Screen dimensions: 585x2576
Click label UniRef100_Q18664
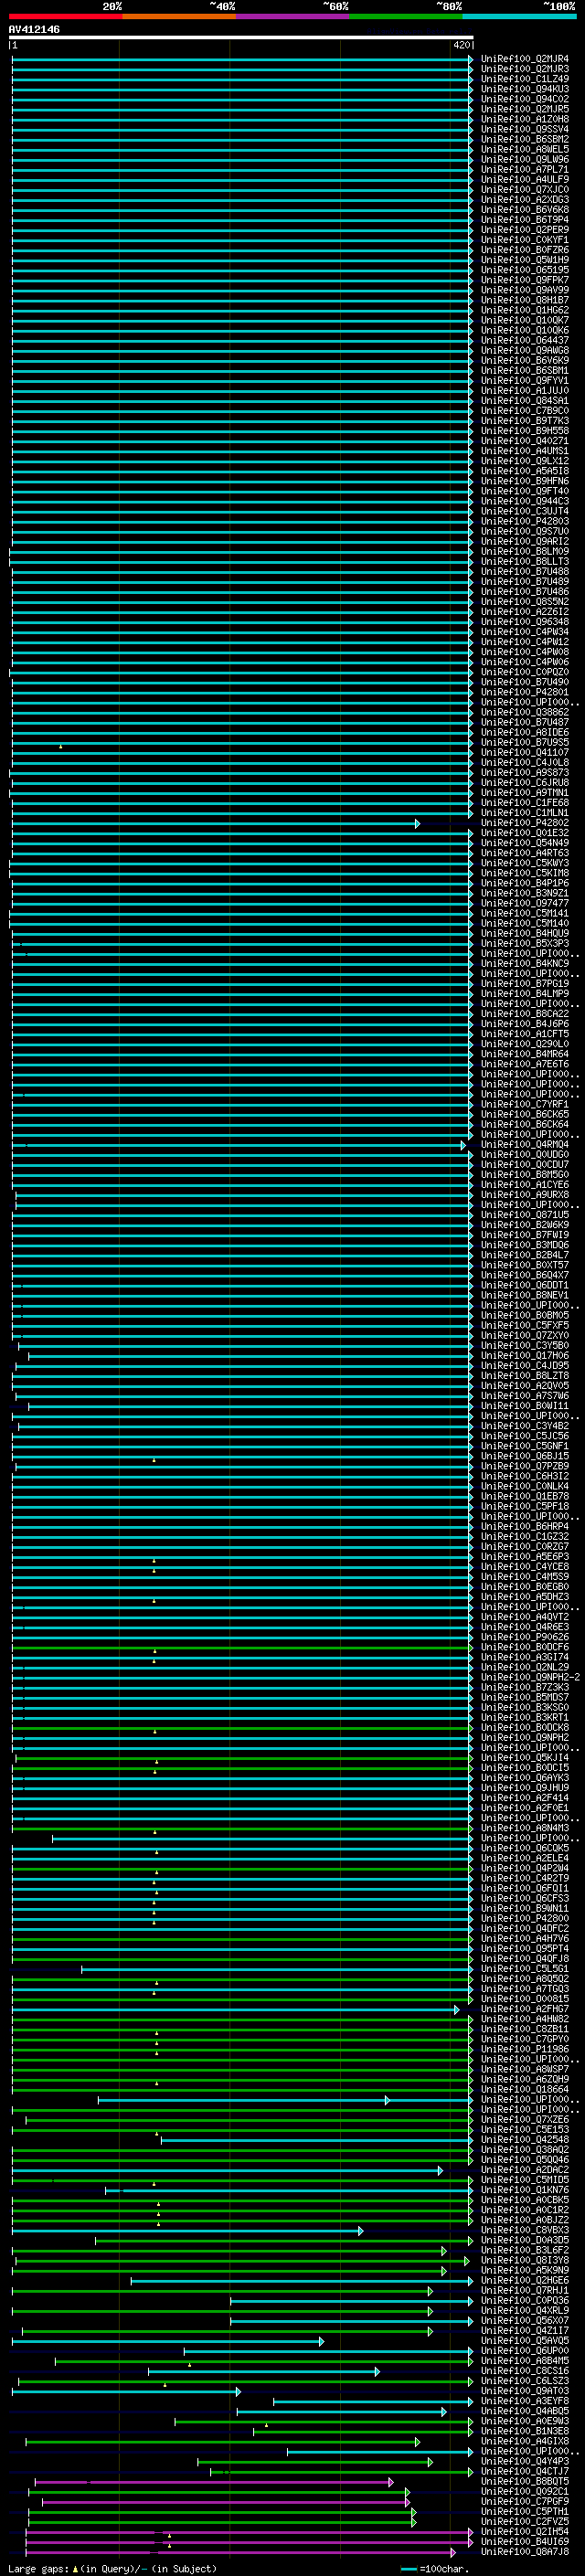525,2089
